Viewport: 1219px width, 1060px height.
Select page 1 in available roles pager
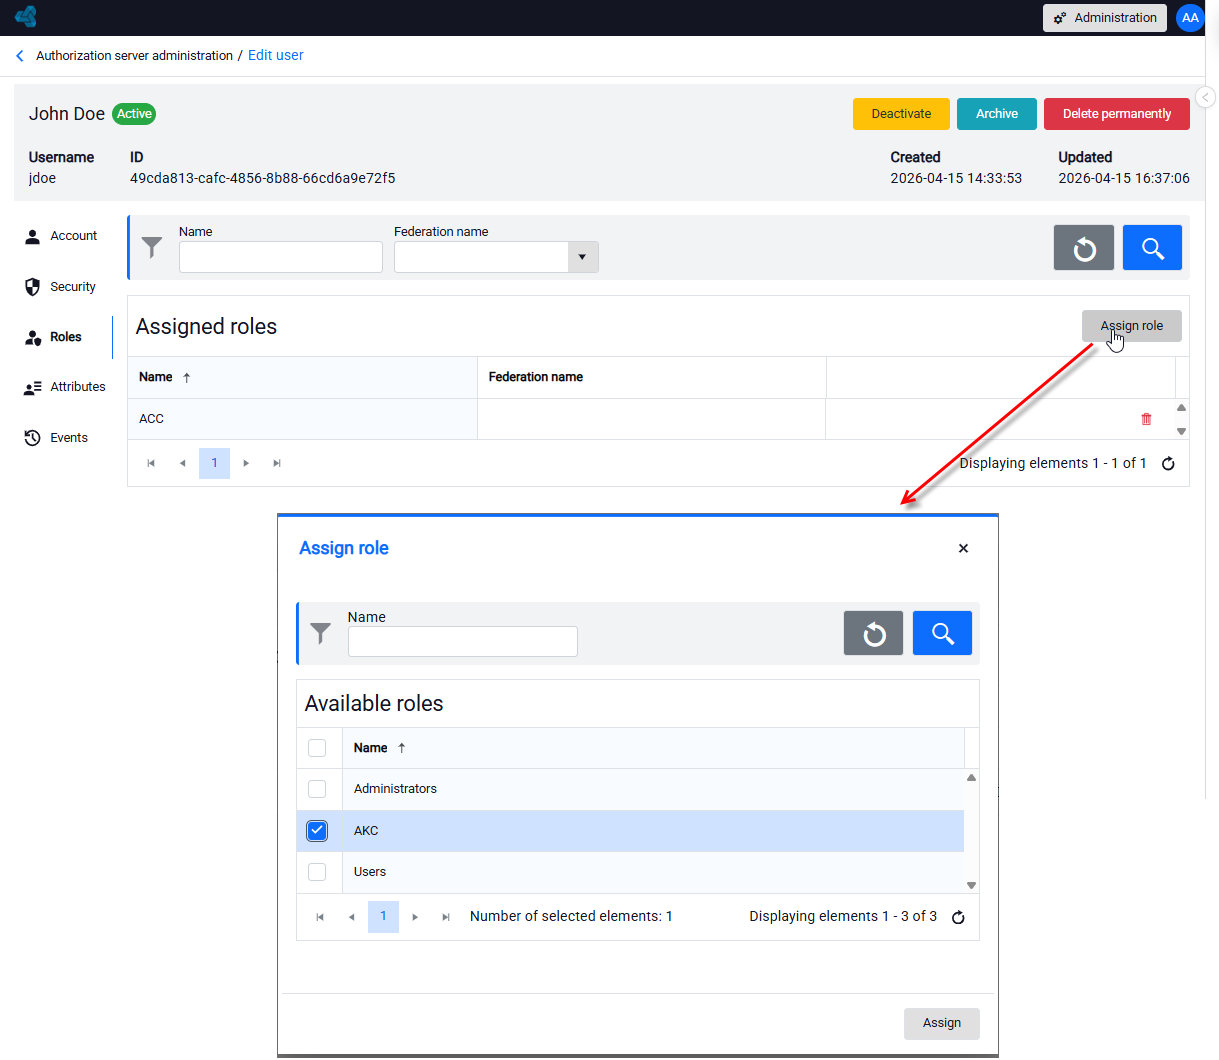pyautogui.click(x=383, y=917)
